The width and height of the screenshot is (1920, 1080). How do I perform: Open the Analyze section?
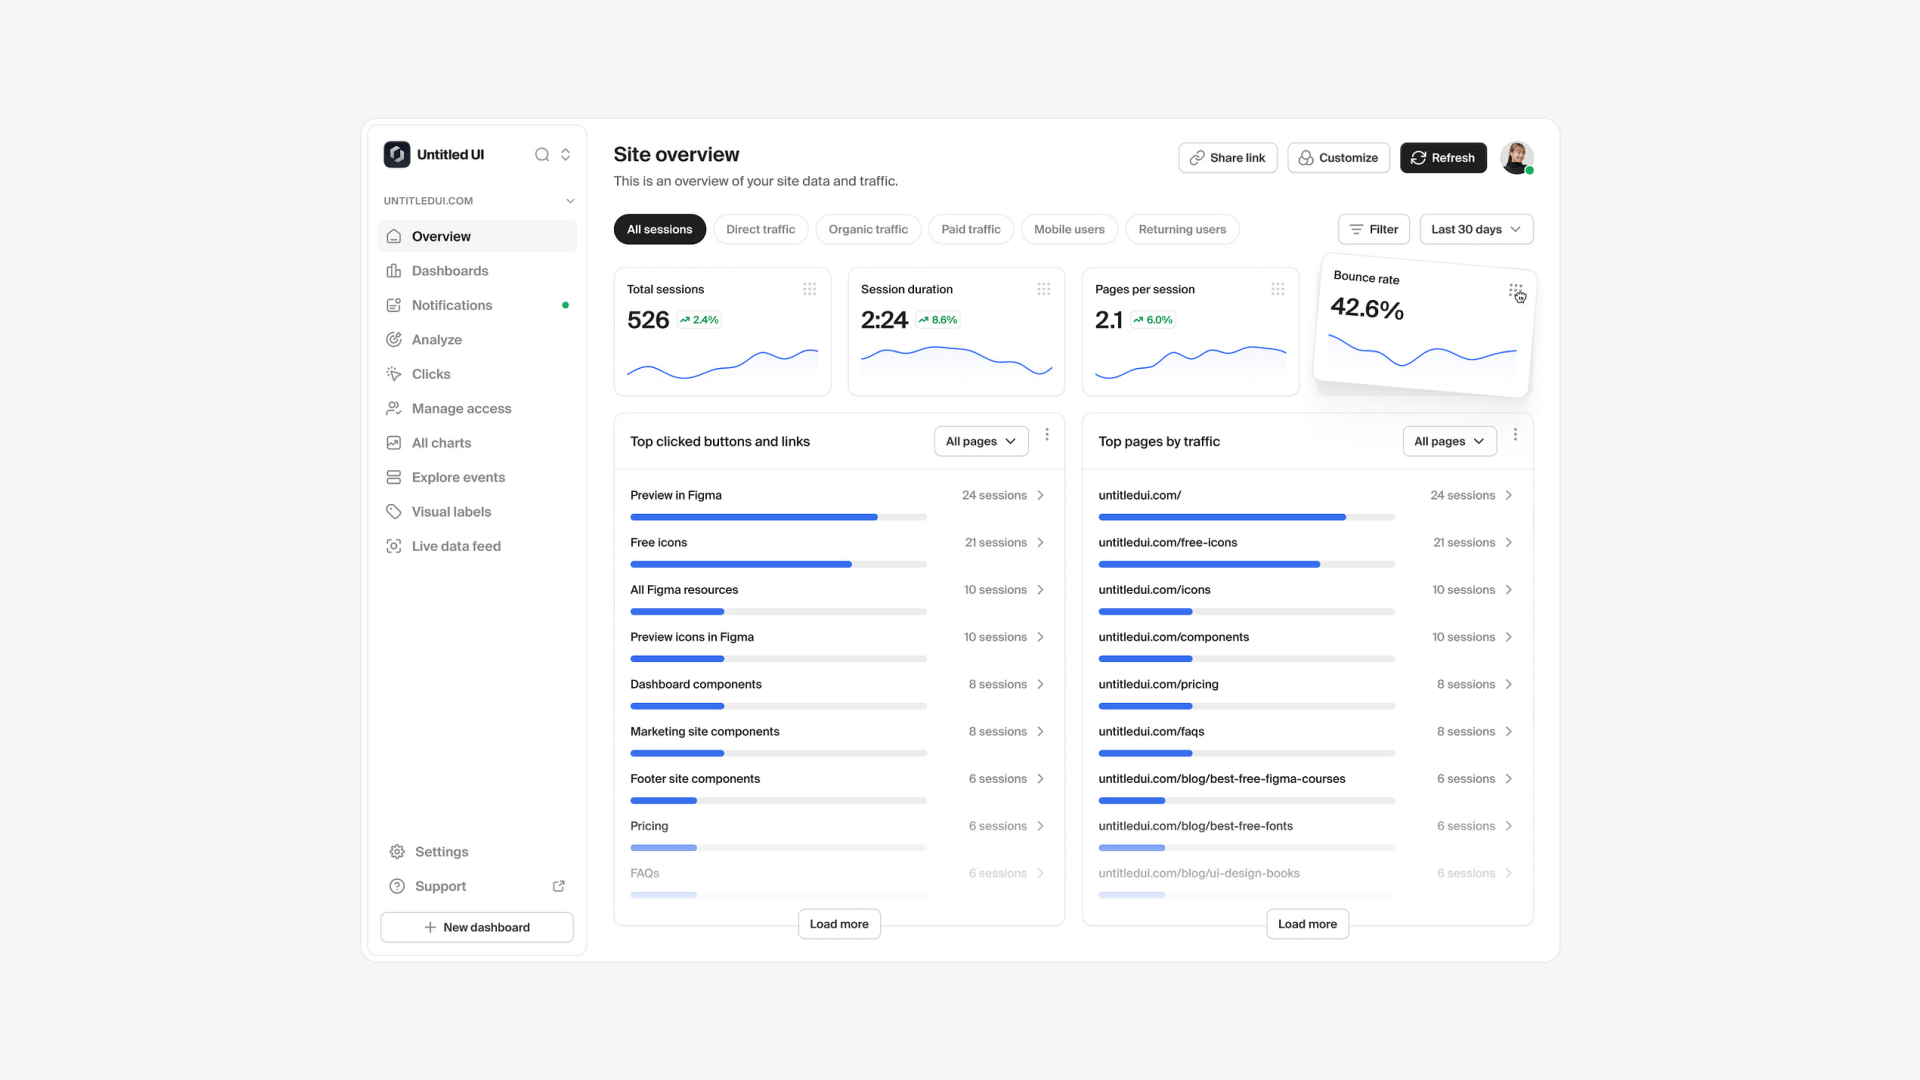coord(436,339)
